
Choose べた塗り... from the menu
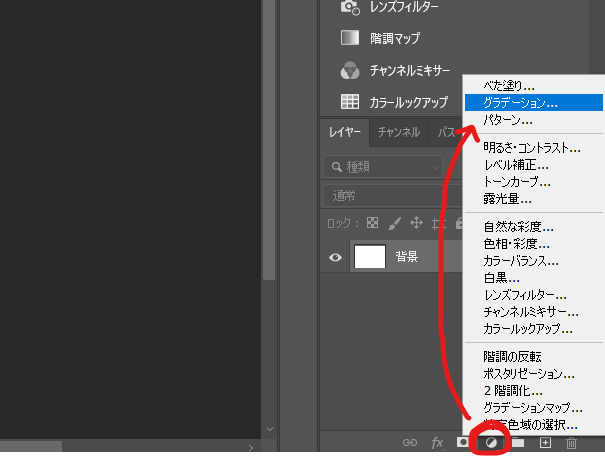534,85
